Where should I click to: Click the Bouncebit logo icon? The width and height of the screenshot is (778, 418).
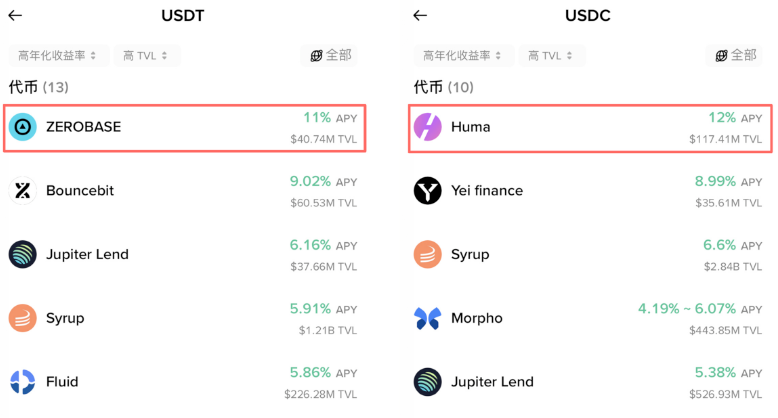(x=23, y=191)
